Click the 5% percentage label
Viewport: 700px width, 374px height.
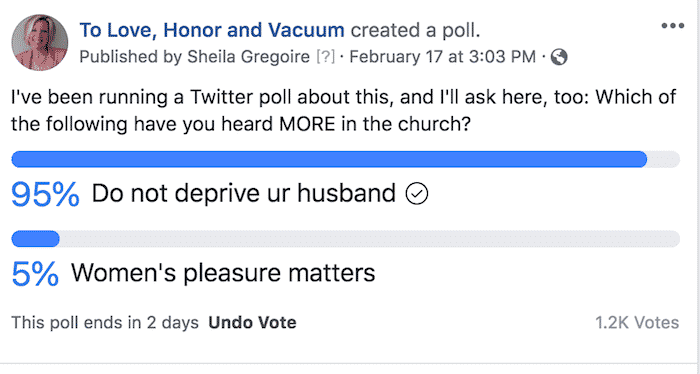[x=35, y=274]
